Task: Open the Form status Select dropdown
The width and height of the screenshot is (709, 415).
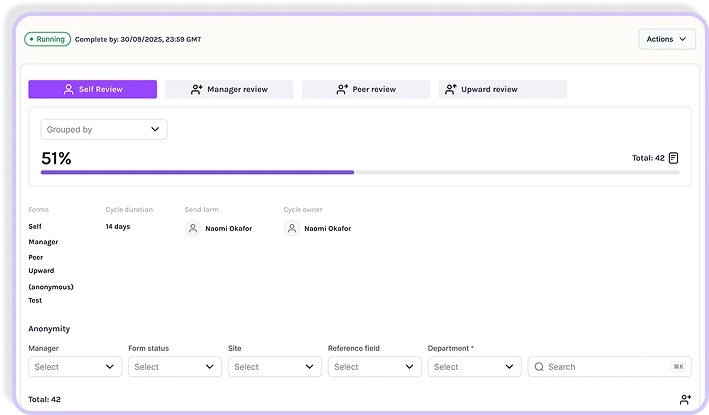Action: click(x=175, y=367)
